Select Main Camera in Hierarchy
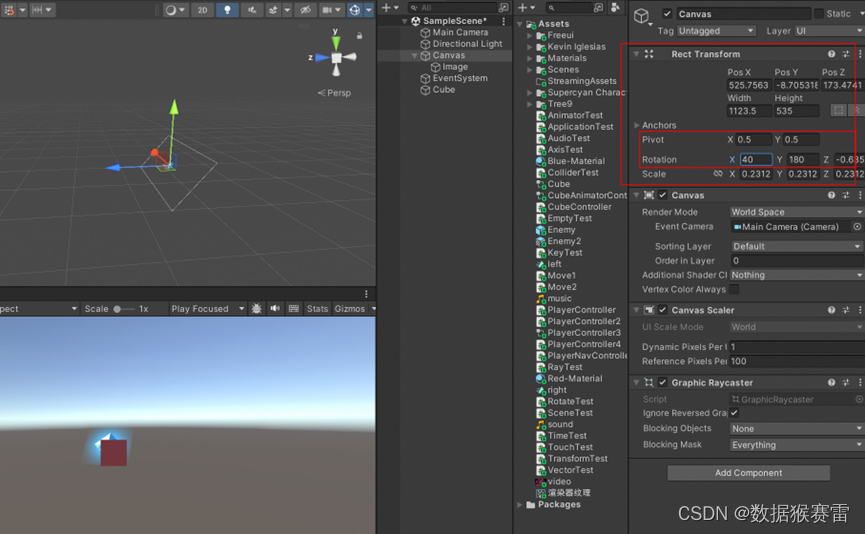This screenshot has height=534, width=865. (460, 32)
